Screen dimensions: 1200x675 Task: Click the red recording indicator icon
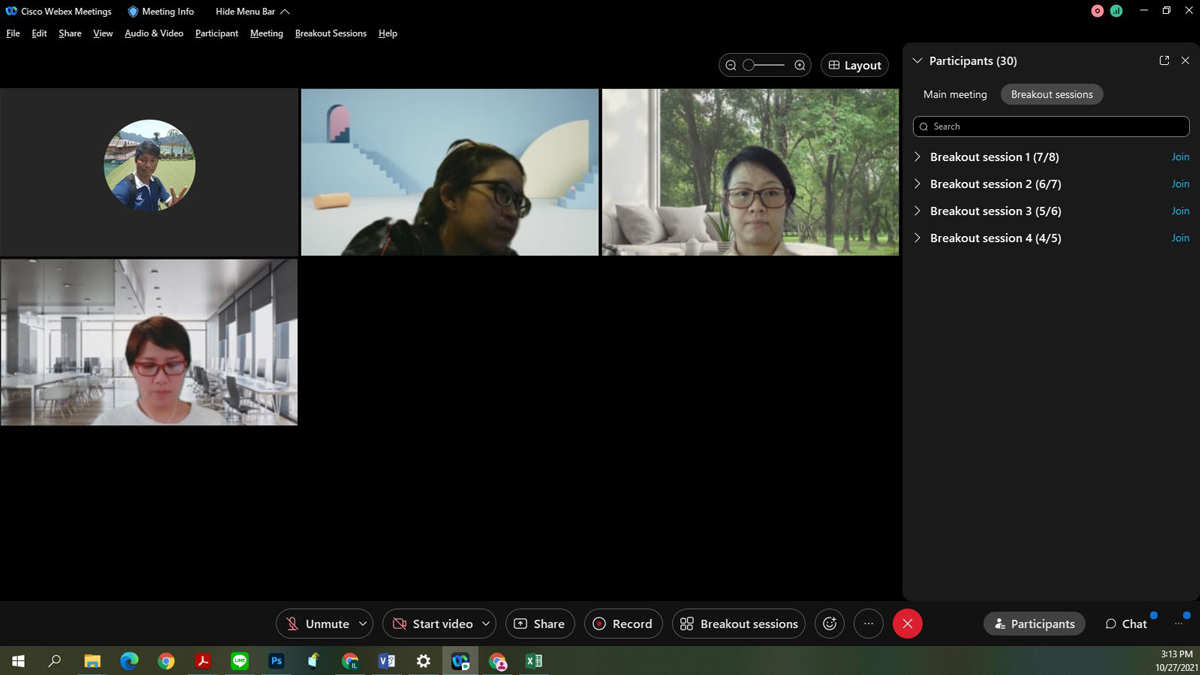(1097, 11)
